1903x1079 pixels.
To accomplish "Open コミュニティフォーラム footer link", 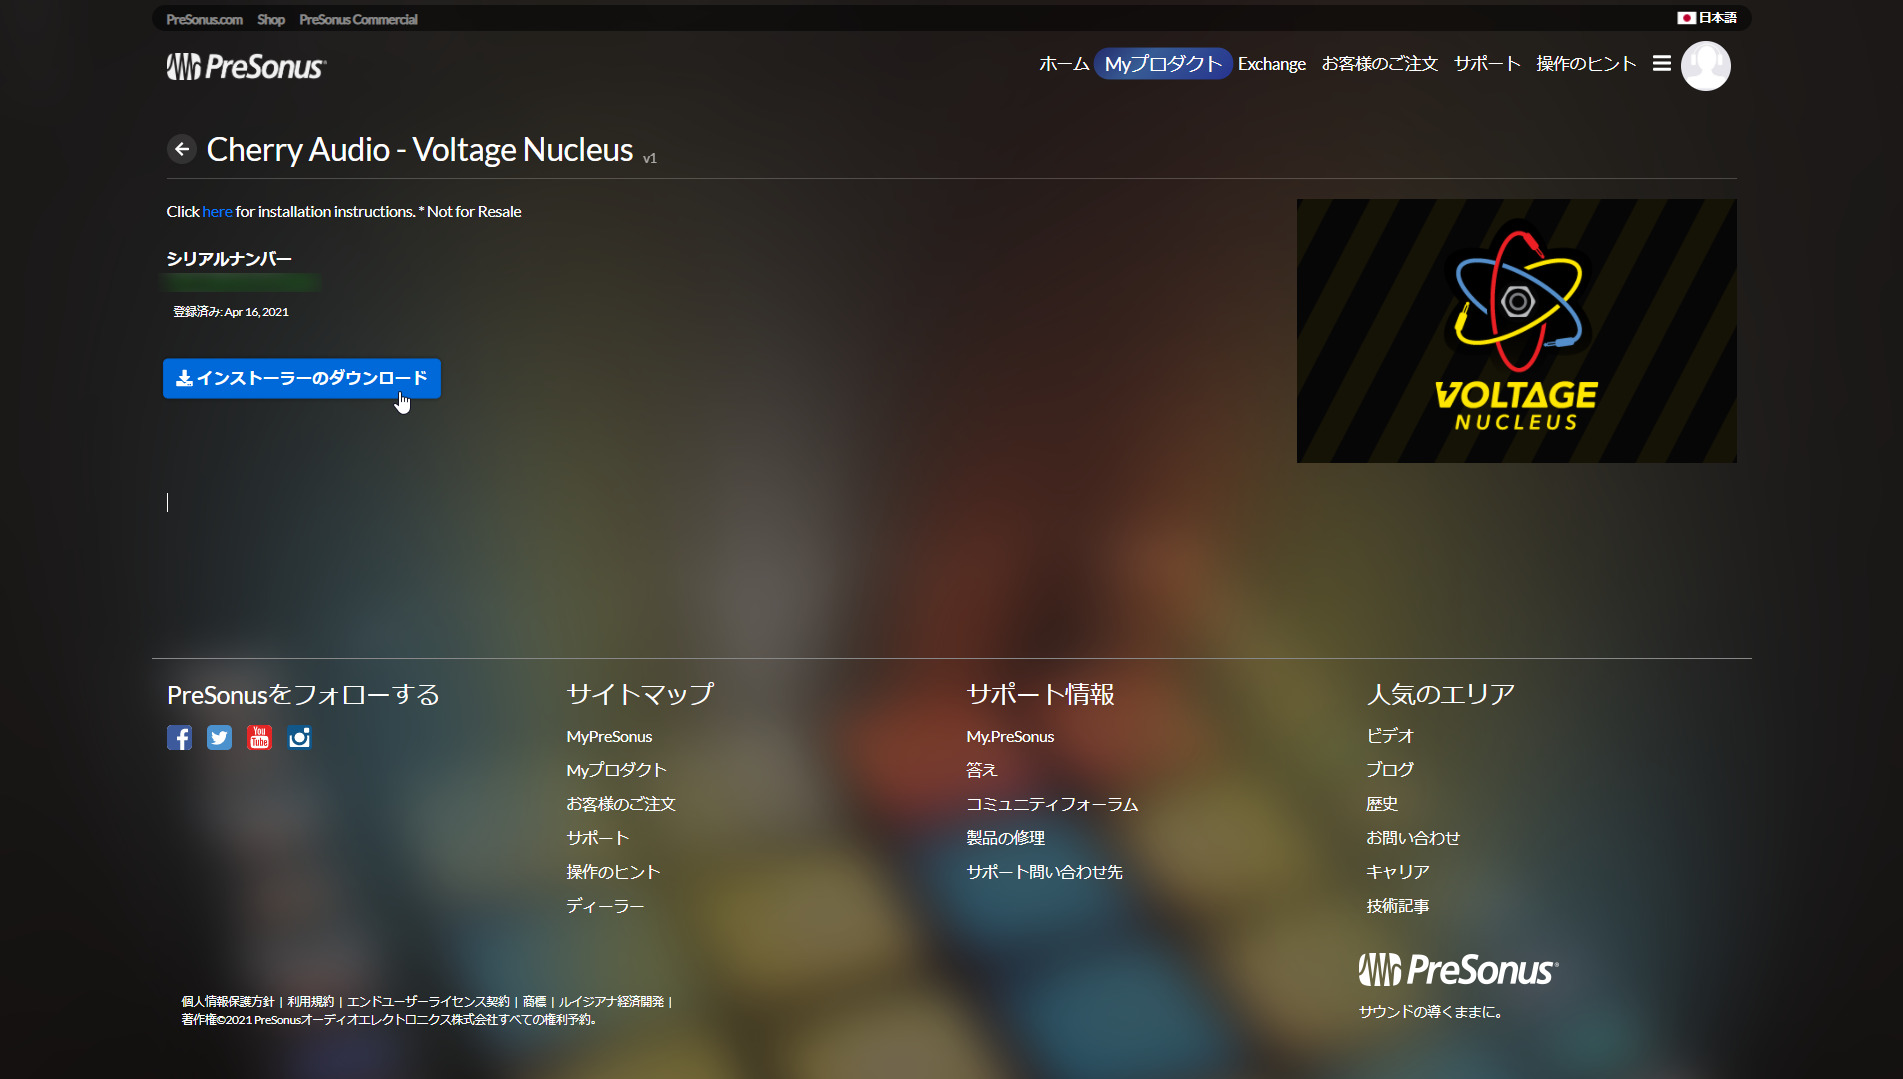I will click(x=1052, y=804).
